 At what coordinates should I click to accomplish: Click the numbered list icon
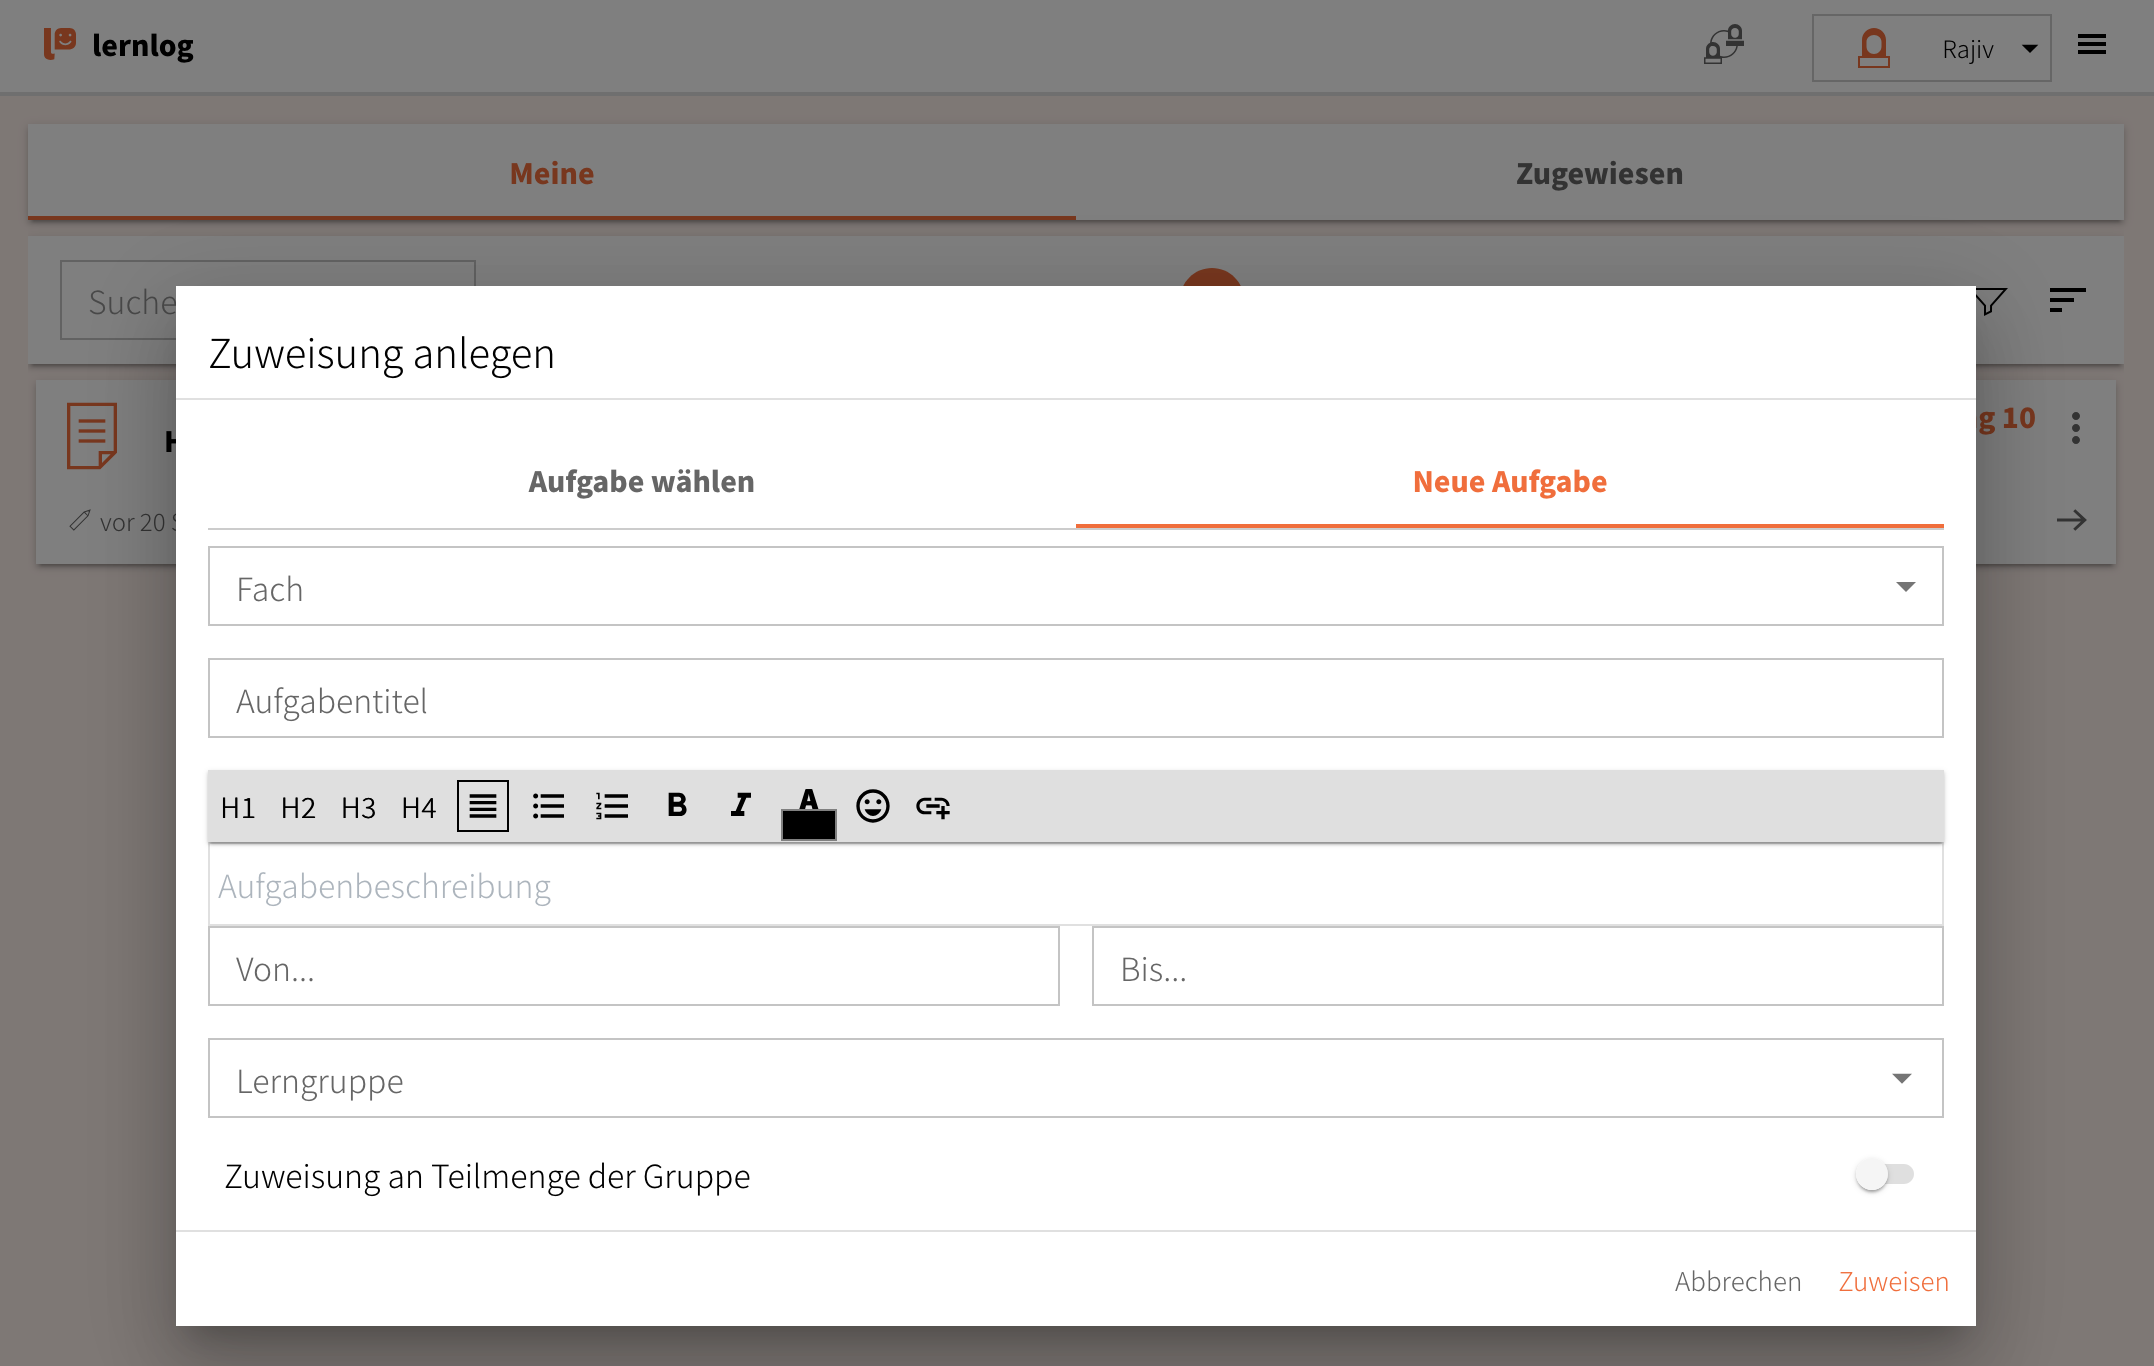(612, 806)
